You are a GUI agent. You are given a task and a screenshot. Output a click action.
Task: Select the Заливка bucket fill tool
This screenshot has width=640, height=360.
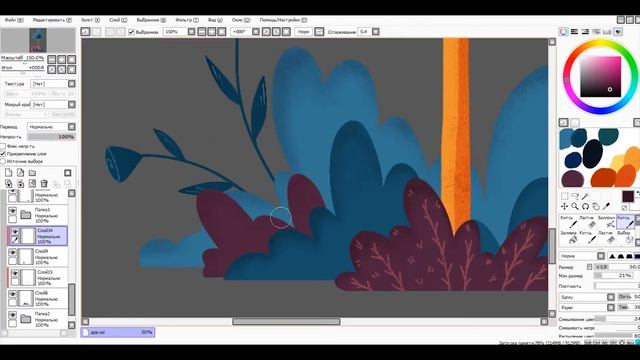pyautogui.click(x=568, y=237)
